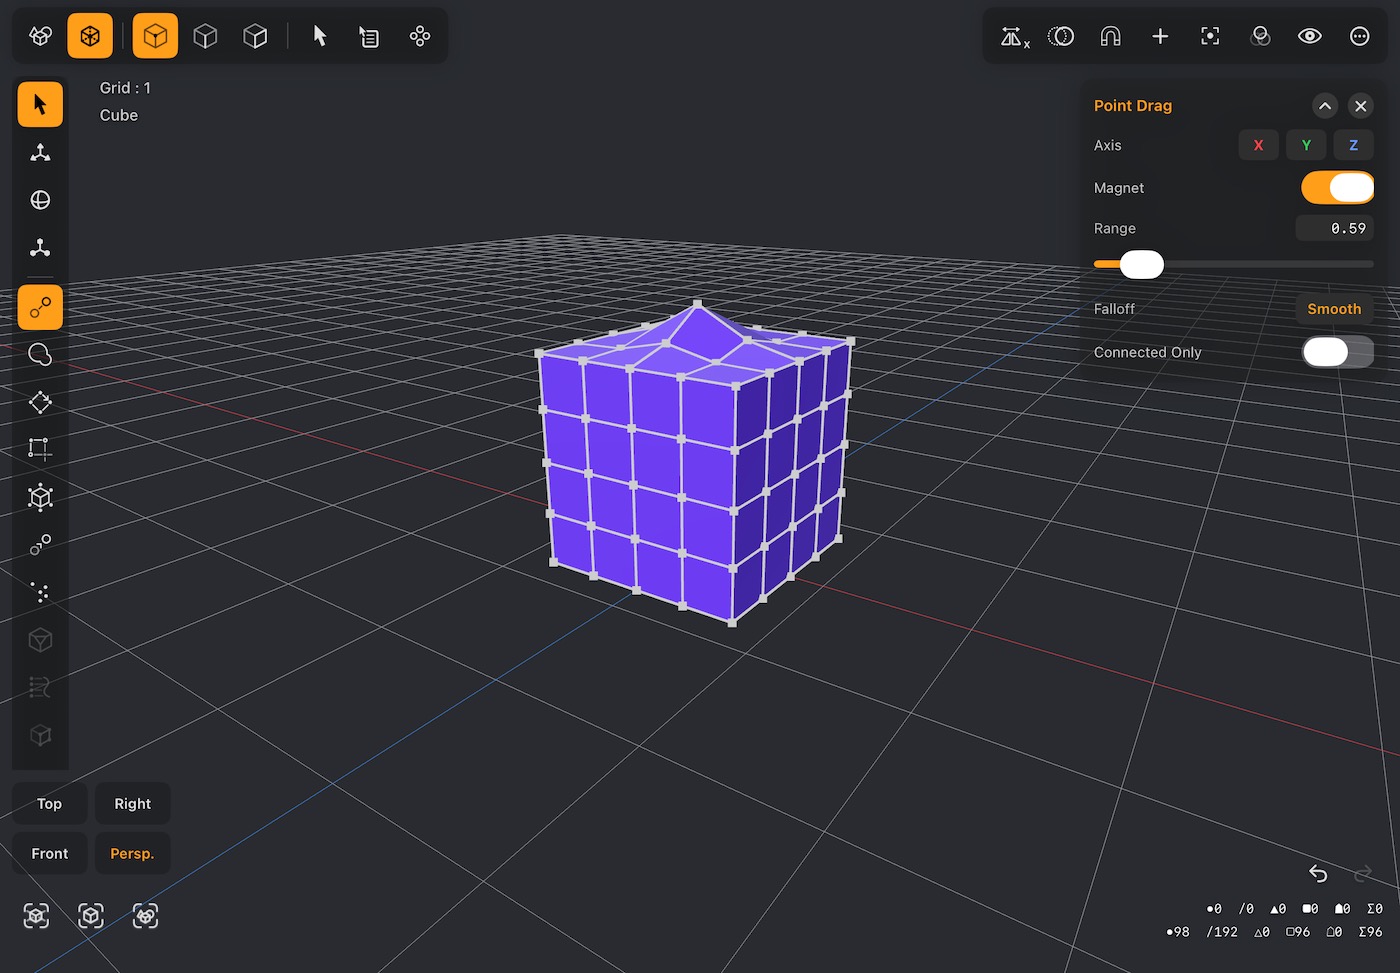Click the Range value field 0.59
This screenshot has width=1400, height=973.
click(x=1335, y=229)
